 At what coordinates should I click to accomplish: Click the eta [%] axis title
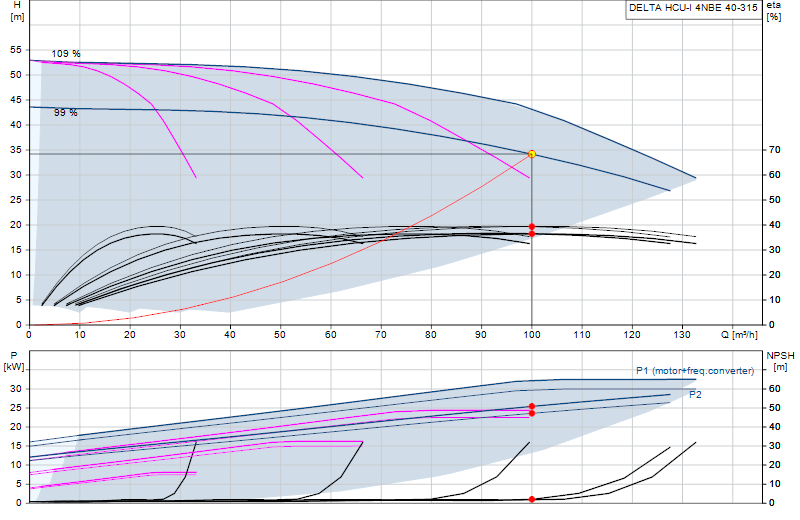click(774, 11)
